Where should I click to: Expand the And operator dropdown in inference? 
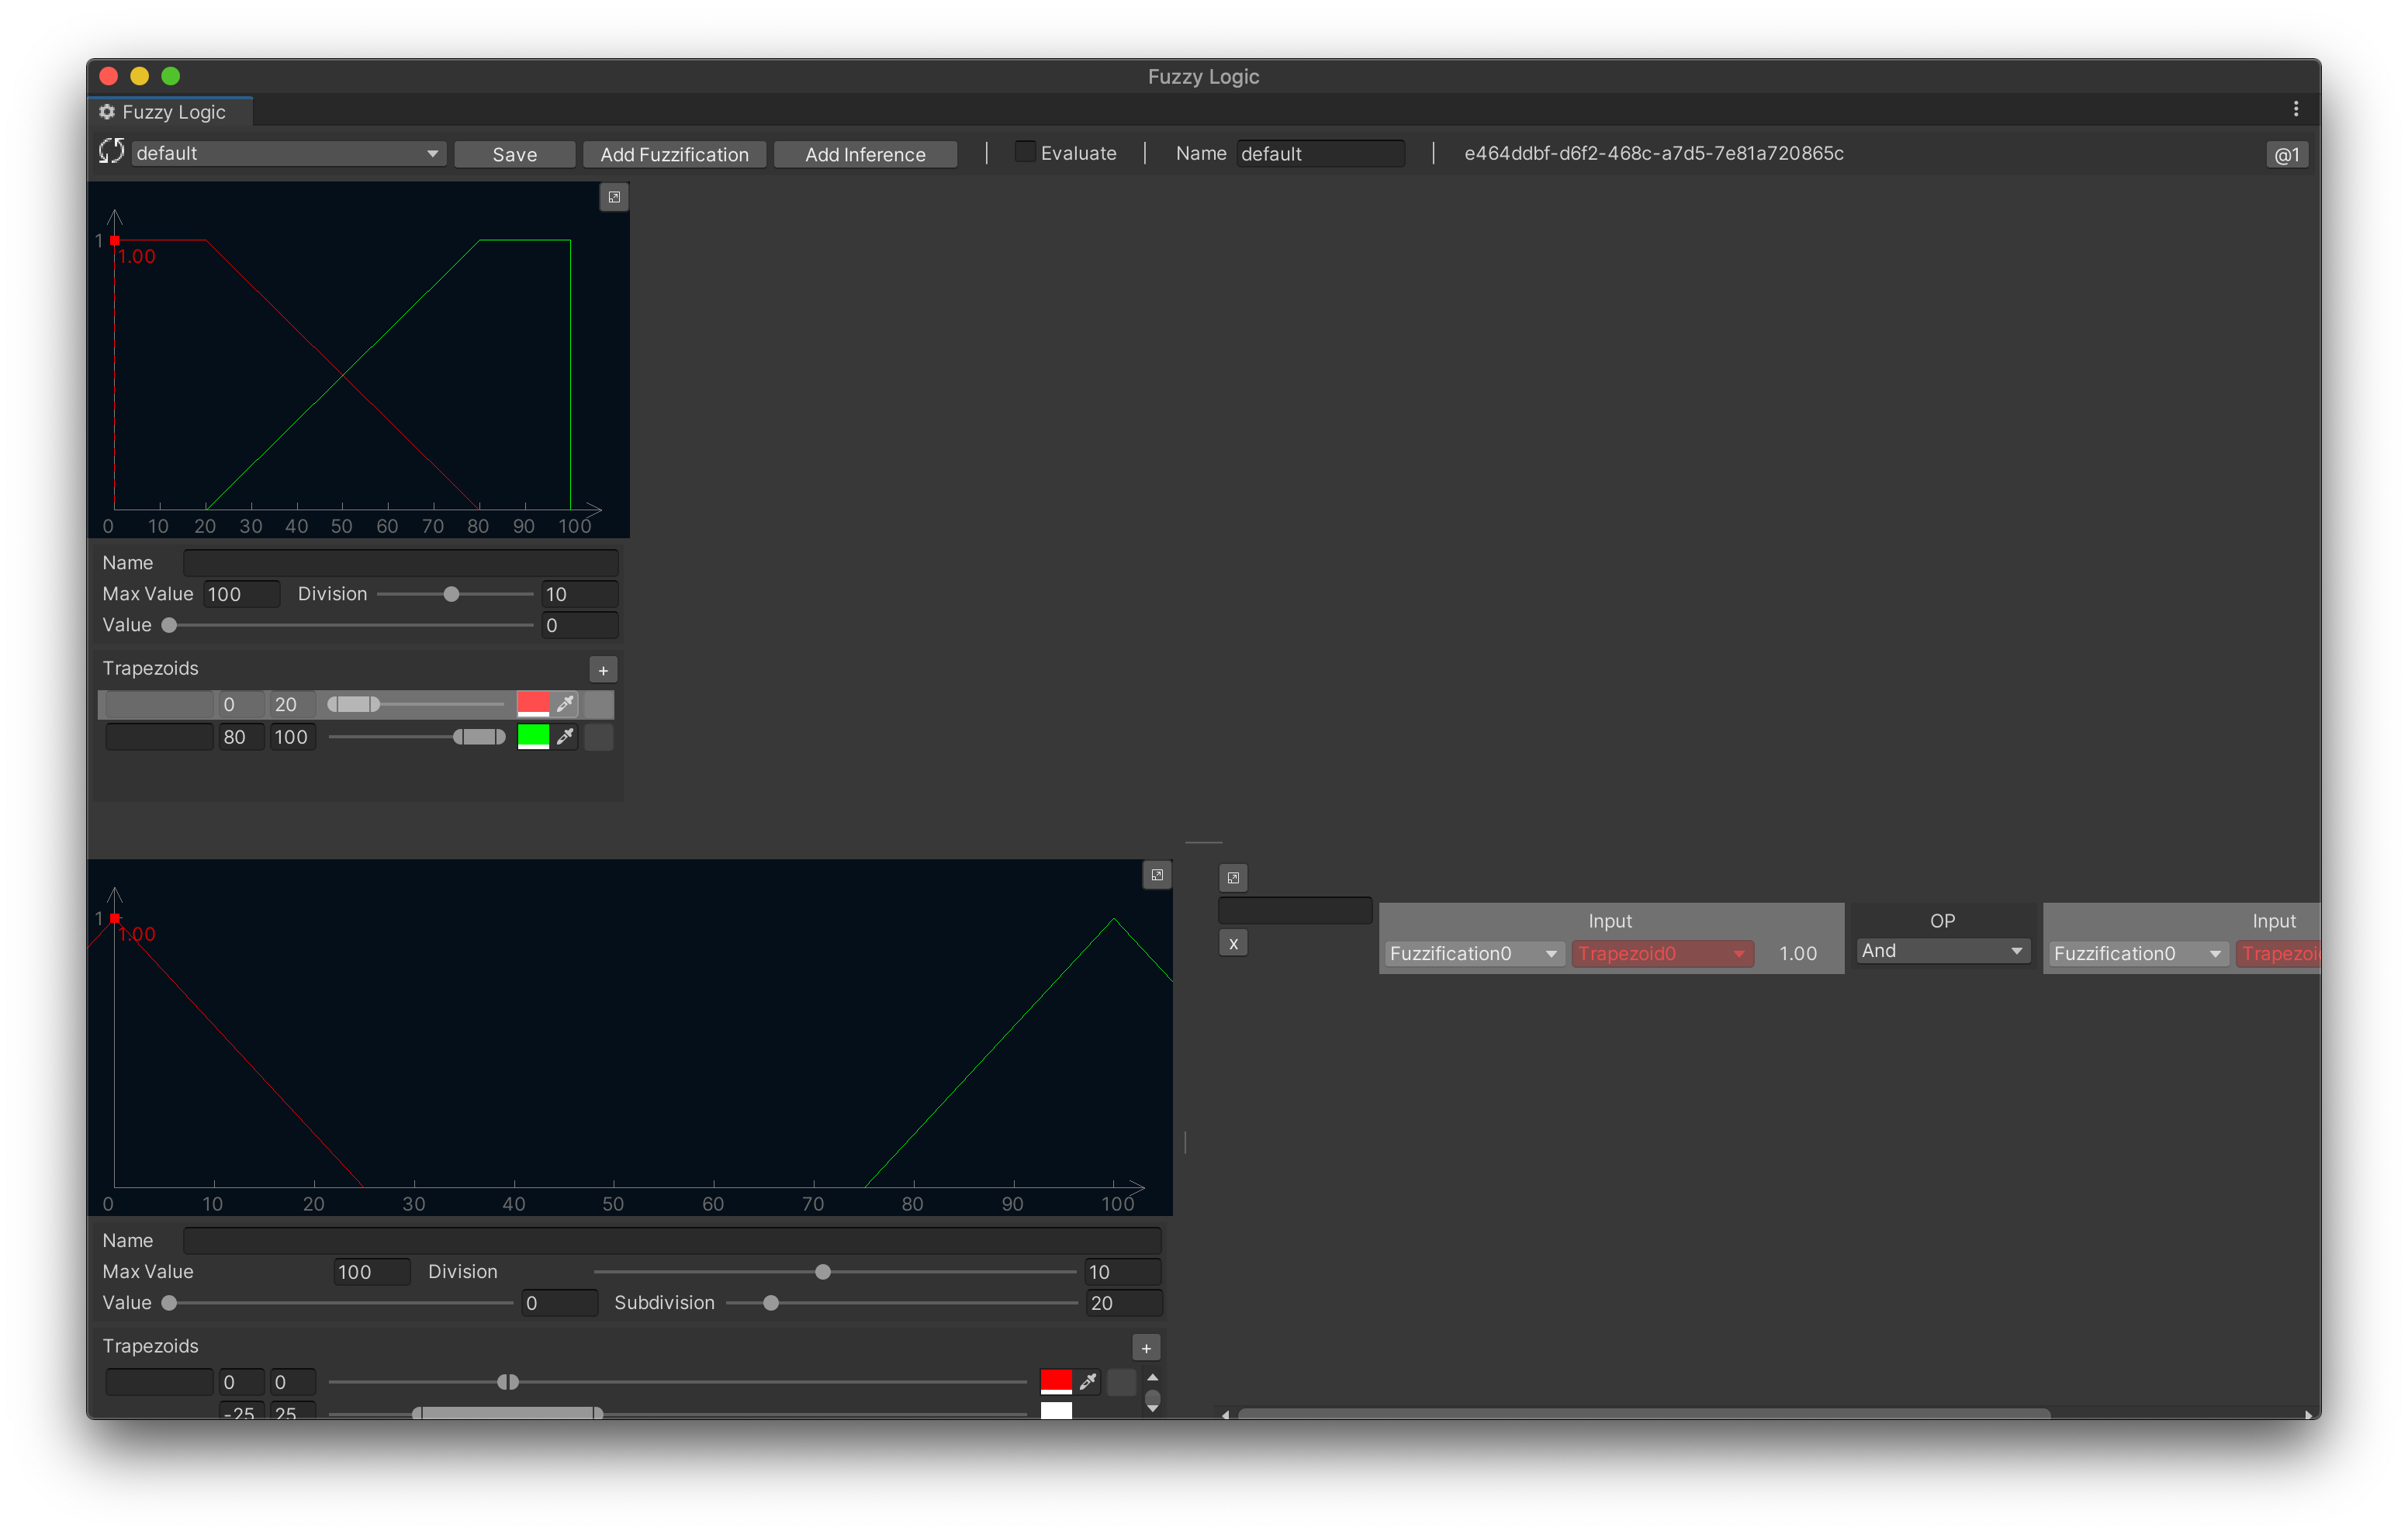(1941, 952)
